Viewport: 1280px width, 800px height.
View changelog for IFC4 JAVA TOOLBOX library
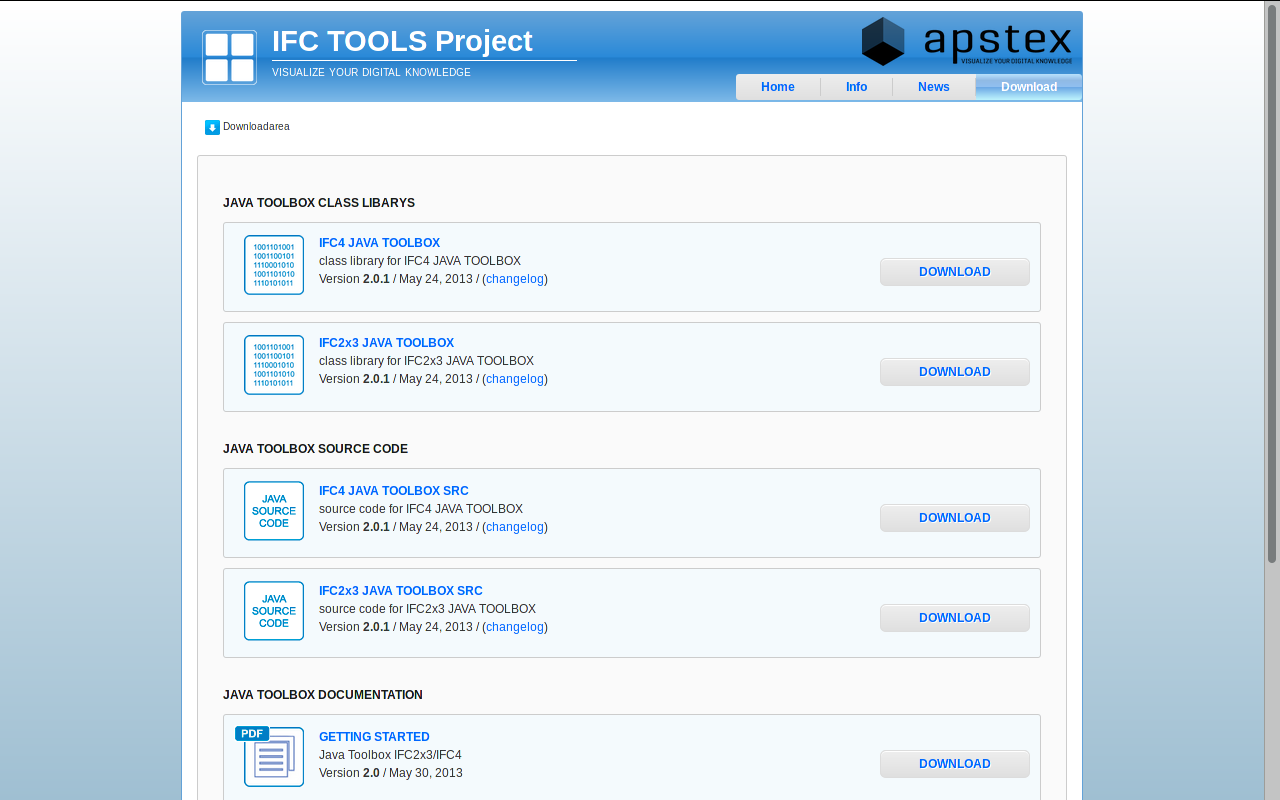tap(515, 279)
